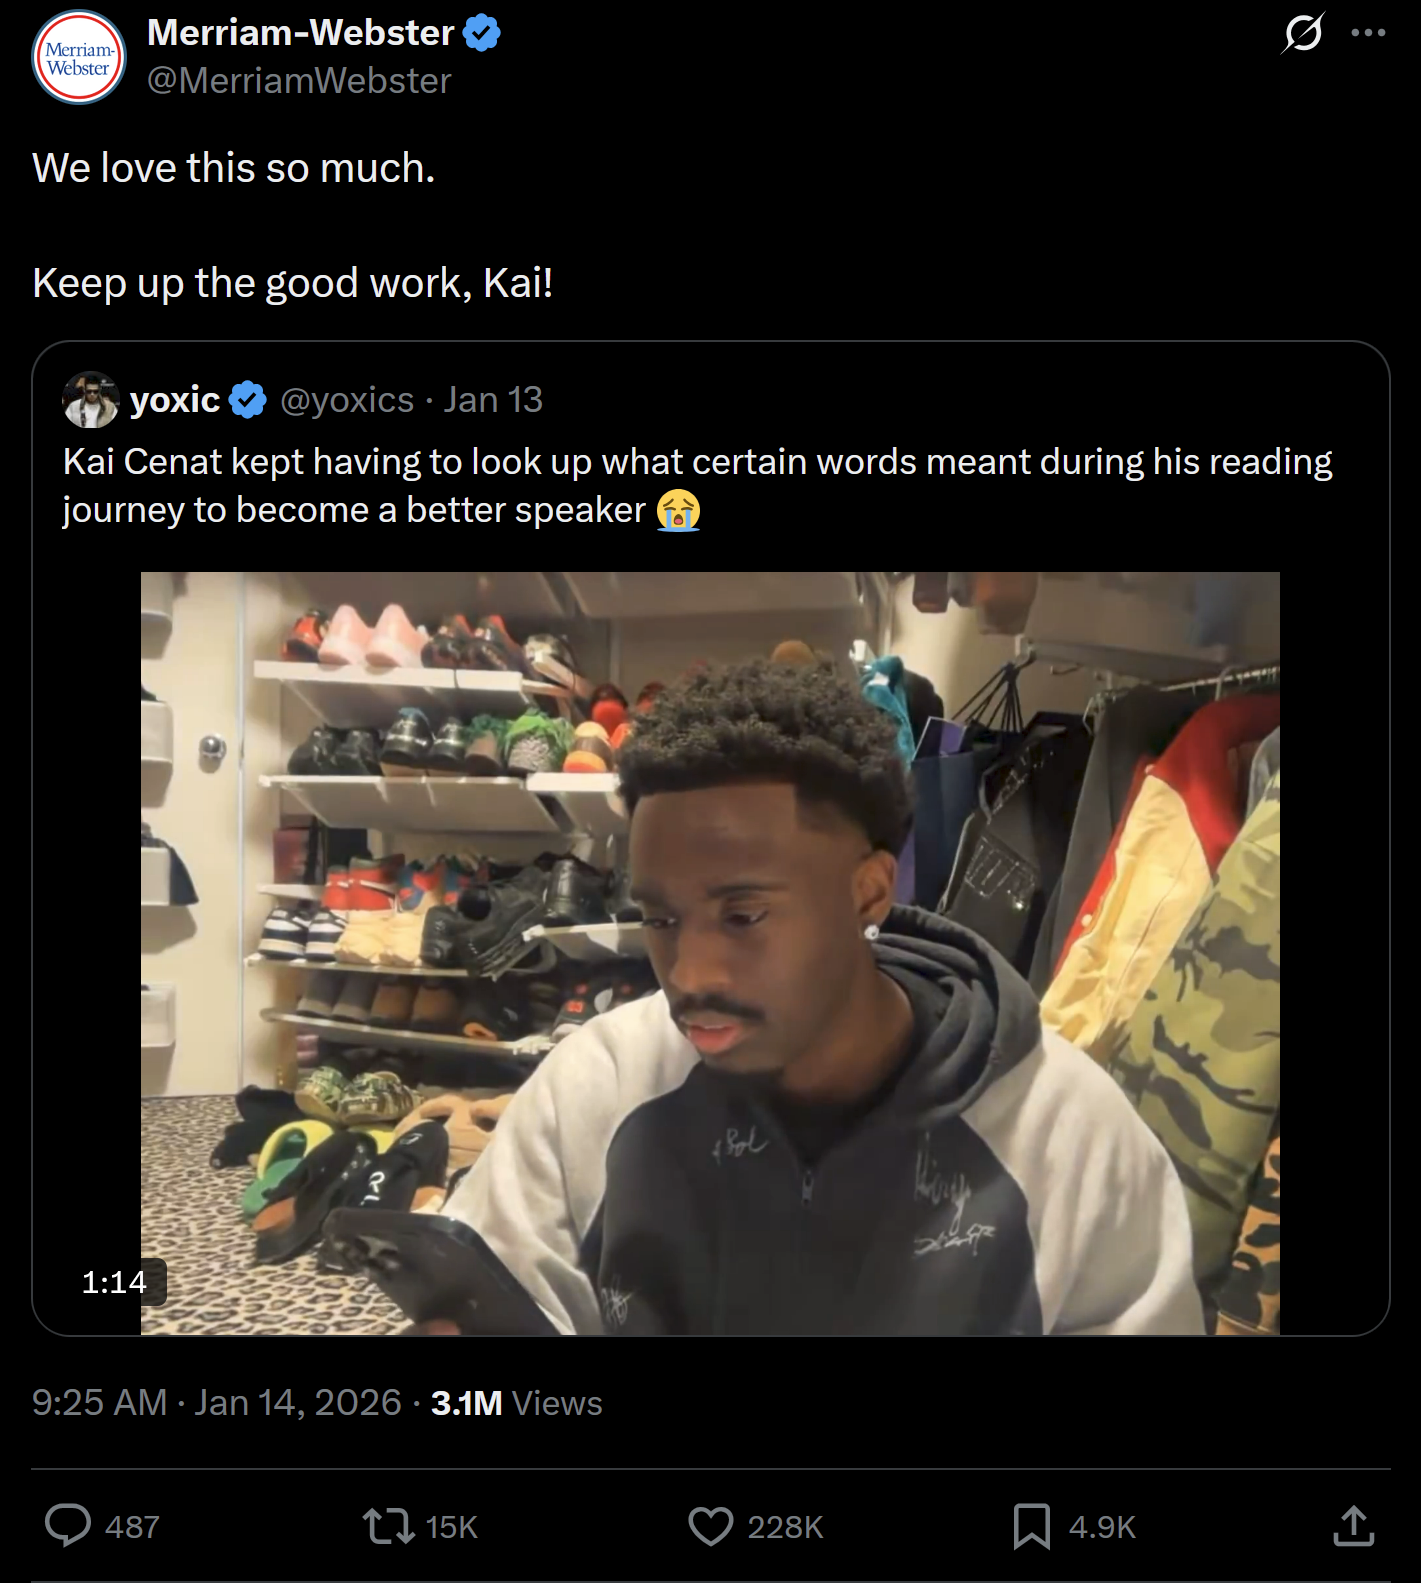Click the Grok icon at top right

click(1302, 33)
